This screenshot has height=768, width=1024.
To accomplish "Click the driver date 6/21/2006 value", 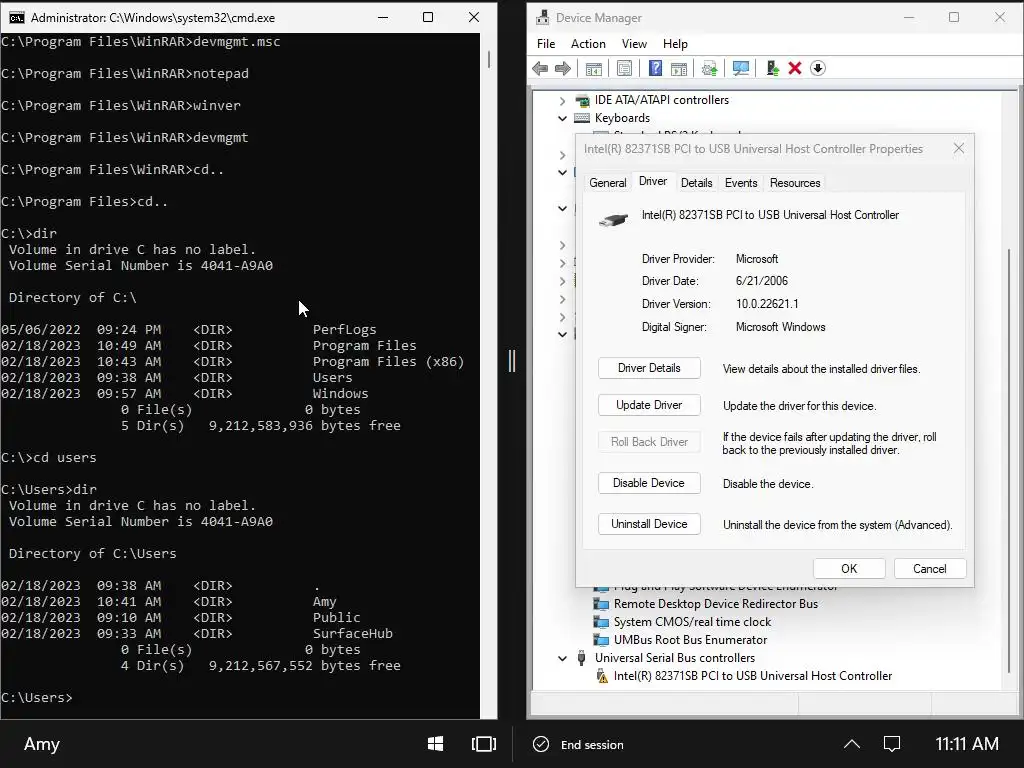I will click(761, 281).
